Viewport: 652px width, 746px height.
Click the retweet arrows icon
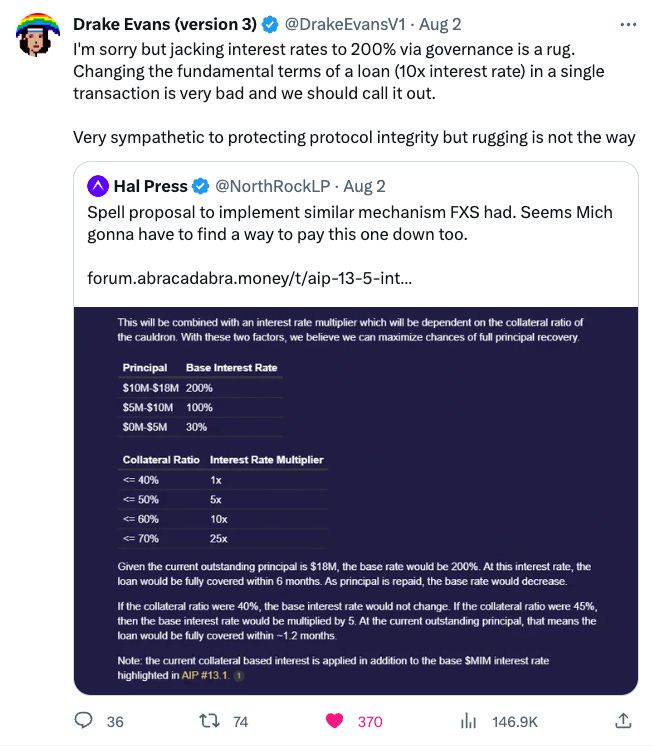[209, 721]
